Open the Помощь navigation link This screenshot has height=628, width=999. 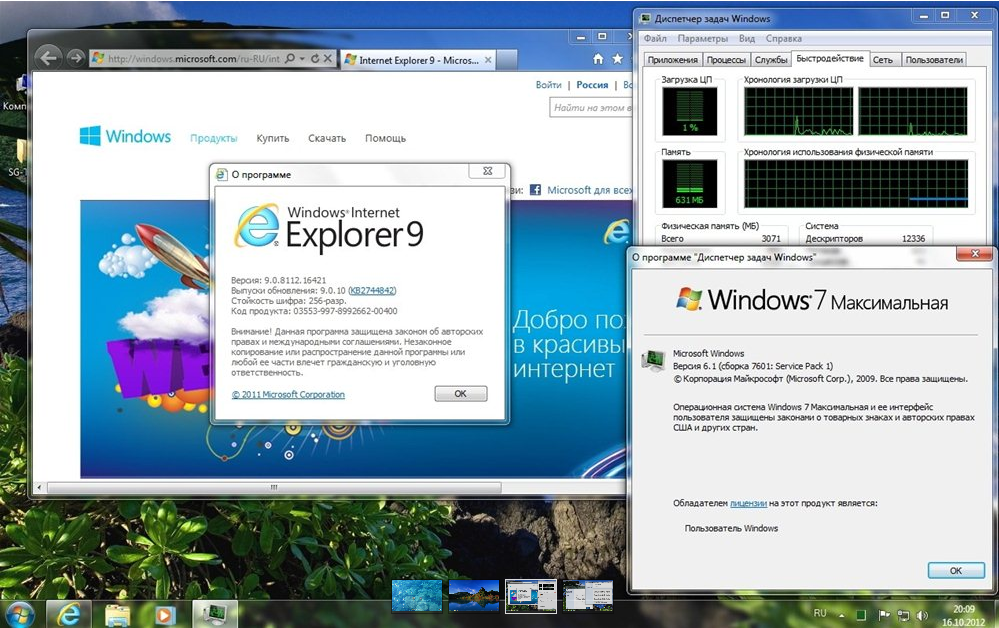(385, 138)
